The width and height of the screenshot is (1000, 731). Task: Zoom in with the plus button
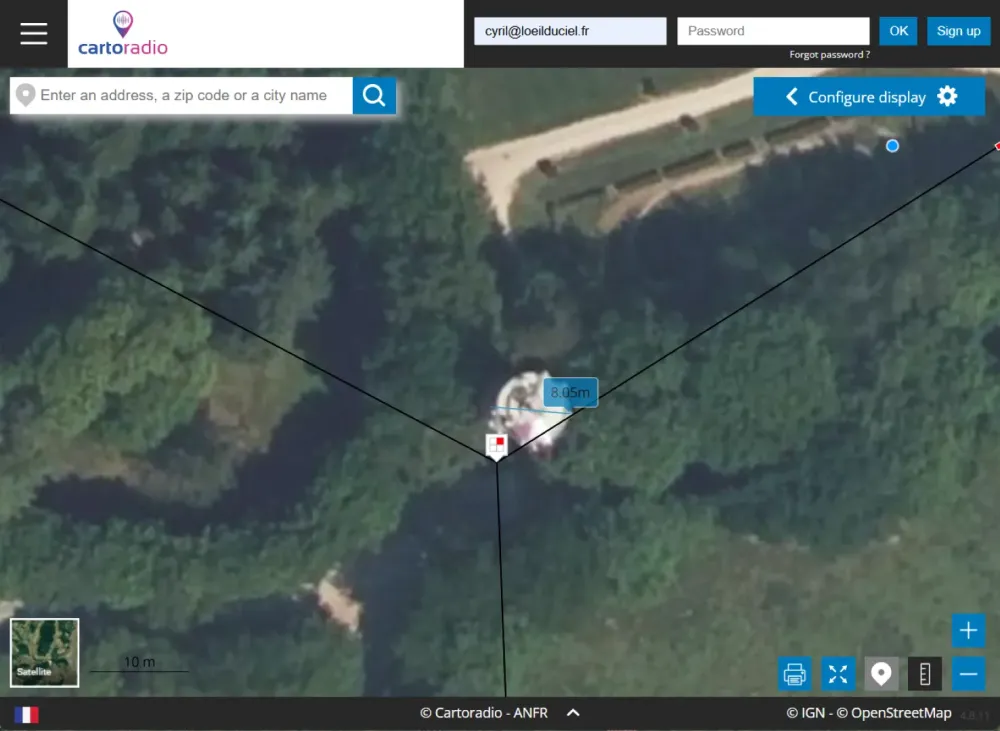click(968, 630)
